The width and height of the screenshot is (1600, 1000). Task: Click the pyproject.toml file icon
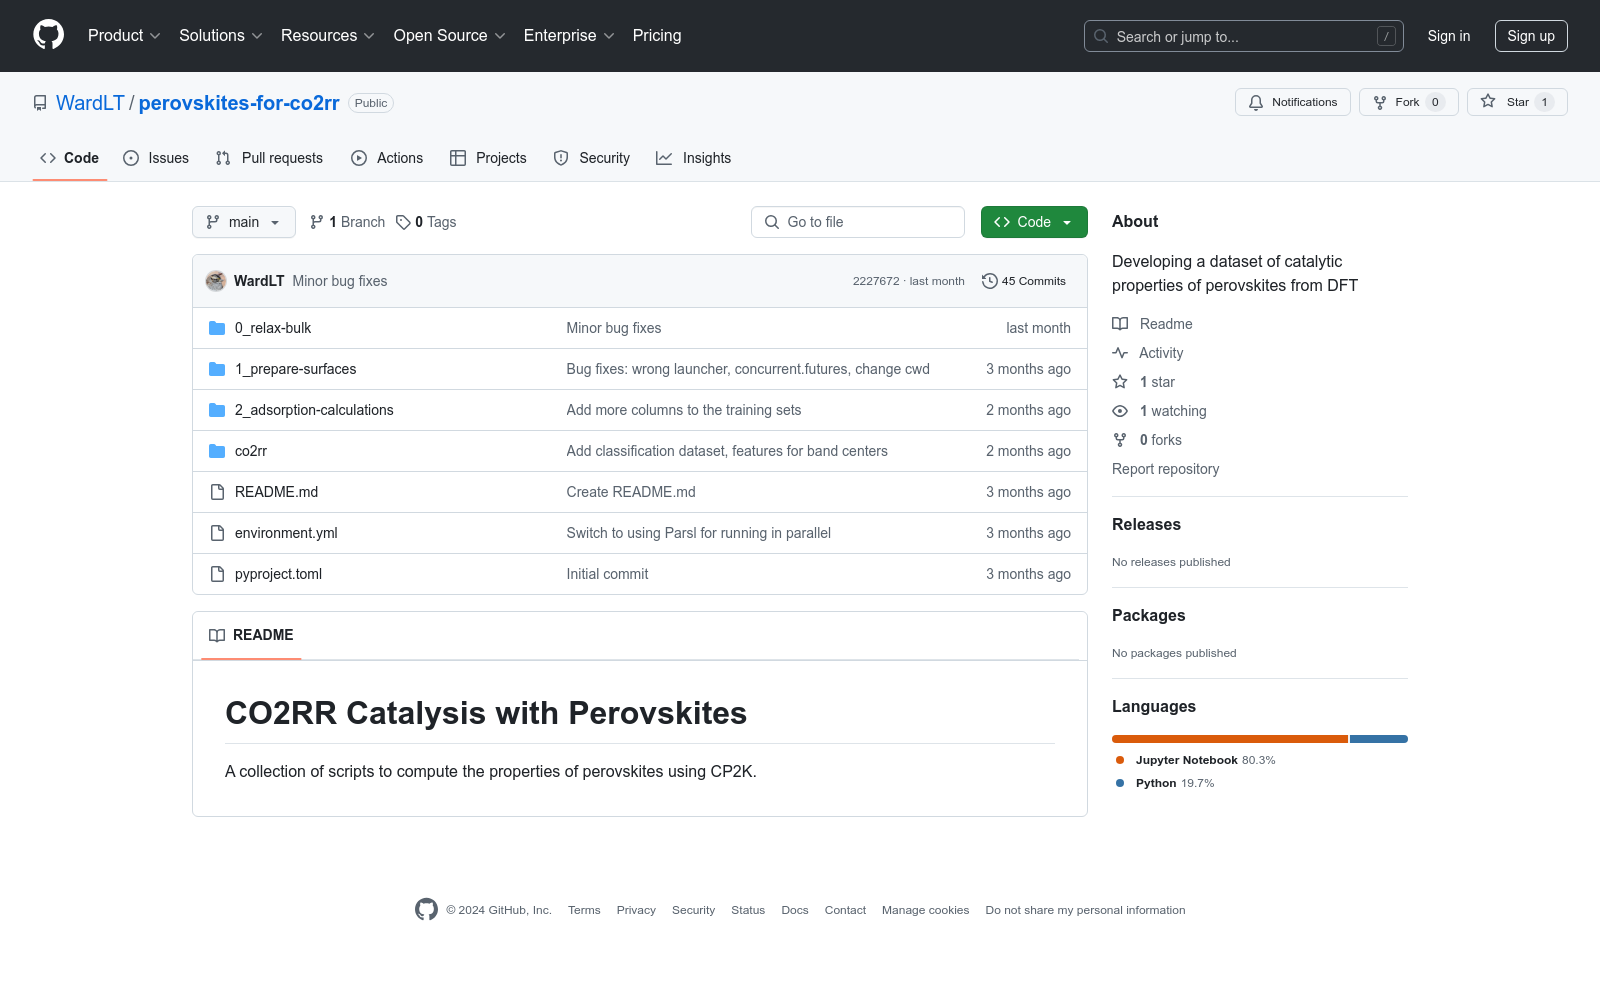coord(217,574)
